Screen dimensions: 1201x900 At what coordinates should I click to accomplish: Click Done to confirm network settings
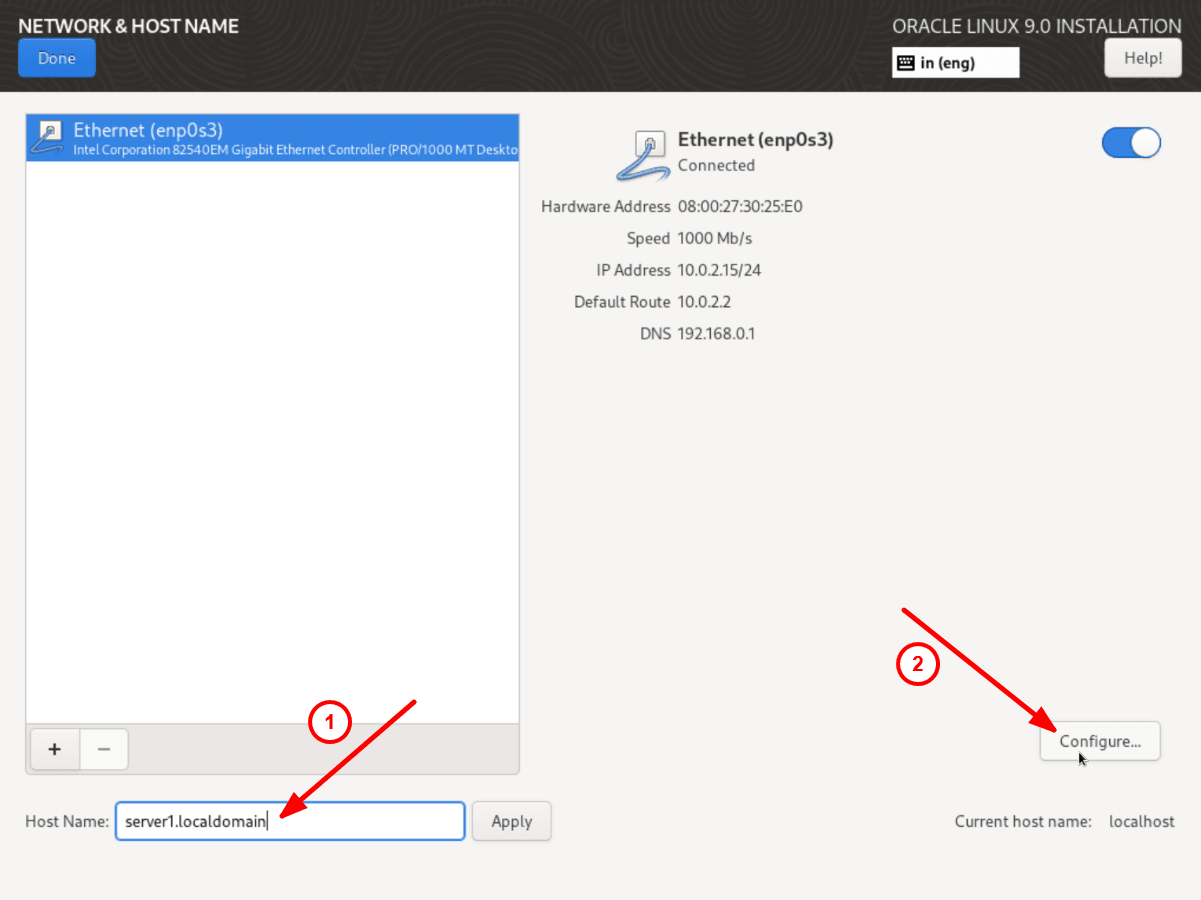[x=56, y=57]
